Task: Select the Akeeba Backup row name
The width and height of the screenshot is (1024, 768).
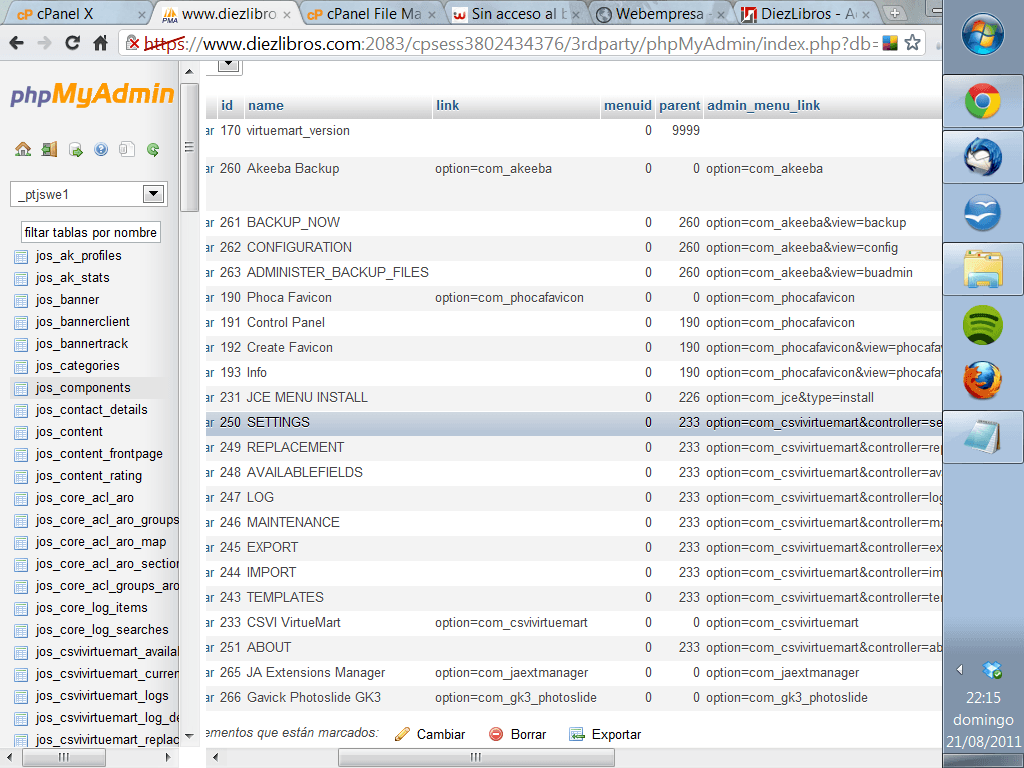Action: 293,168
